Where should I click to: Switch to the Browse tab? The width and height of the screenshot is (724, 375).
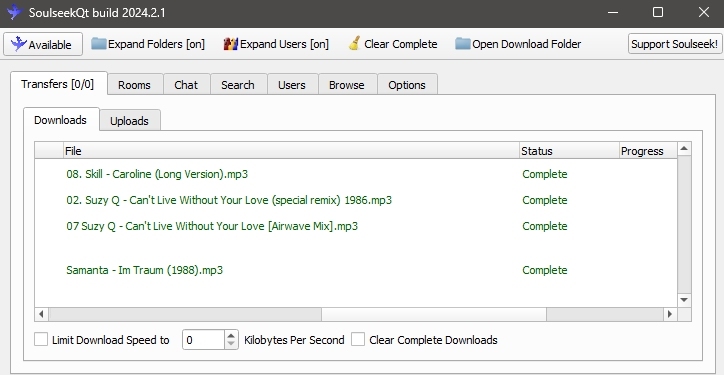tap(347, 85)
